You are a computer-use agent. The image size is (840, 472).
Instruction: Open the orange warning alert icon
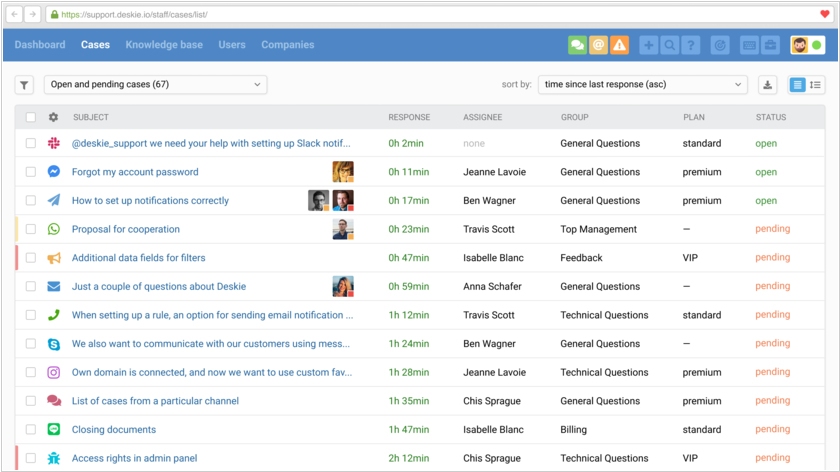pos(619,45)
